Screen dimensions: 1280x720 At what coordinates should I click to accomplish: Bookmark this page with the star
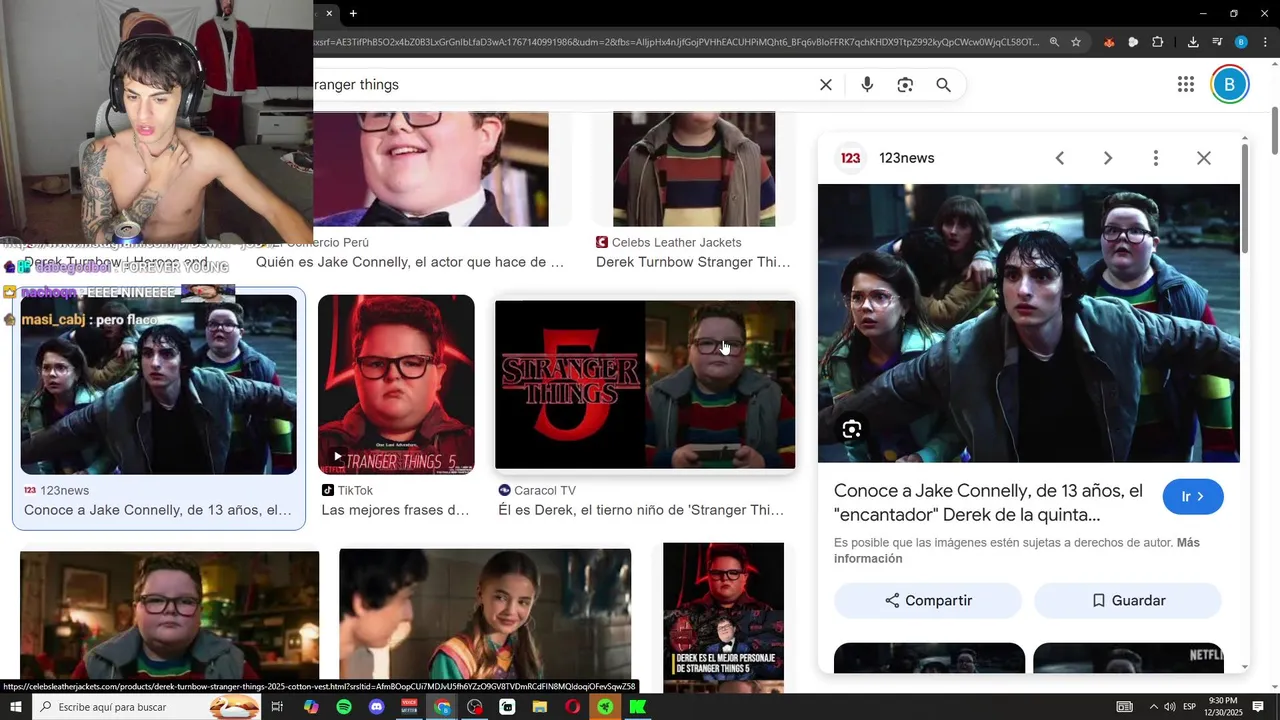coord(1076,42)
